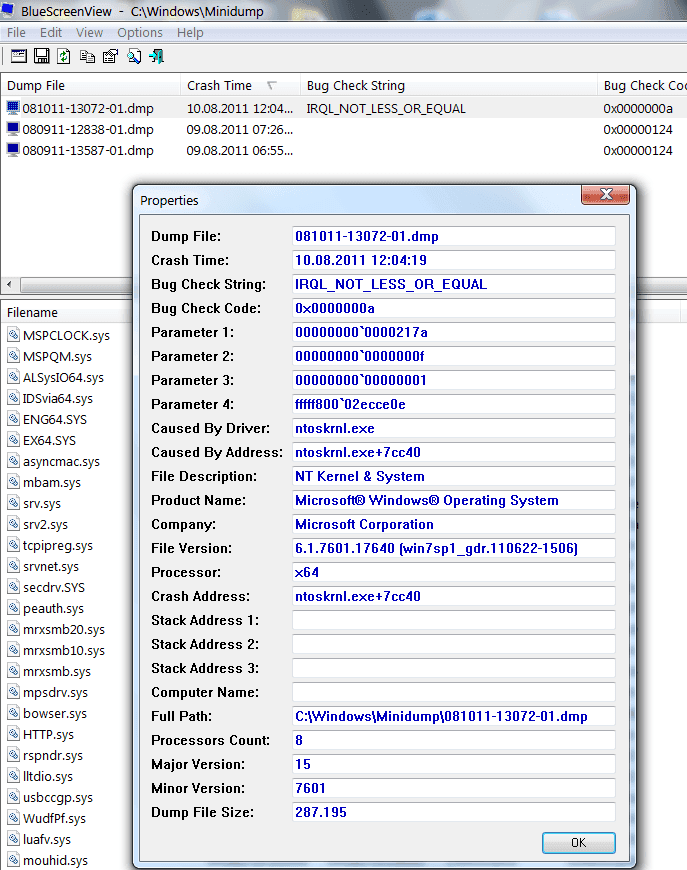Image resolution: width=687 pixels, height=870 pixels.
Task: Select luafv.sys in driver list
Action: click(47, 839)
